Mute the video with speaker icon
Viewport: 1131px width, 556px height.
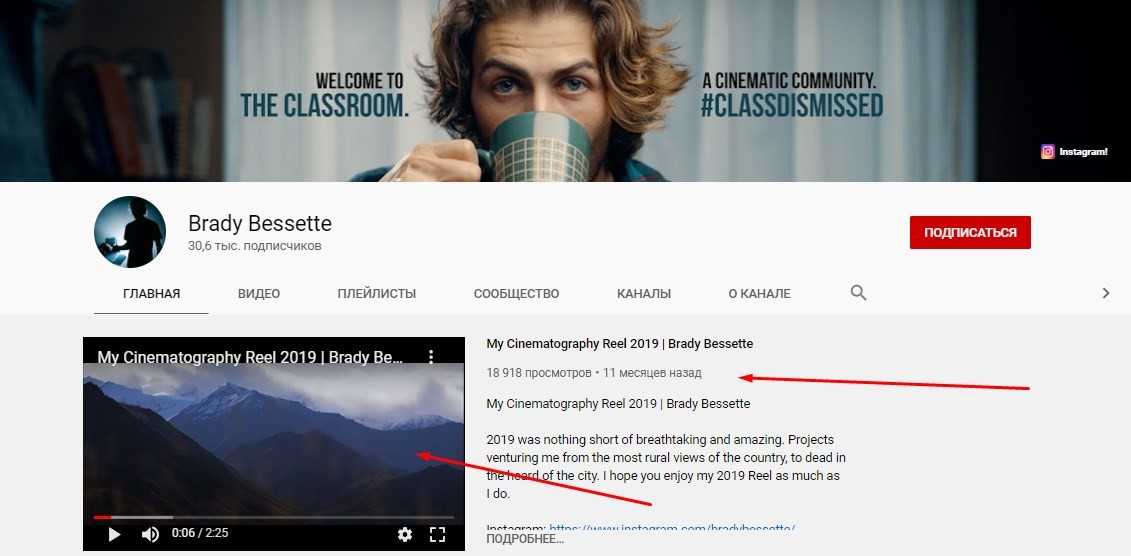click(x=150, y=534)
